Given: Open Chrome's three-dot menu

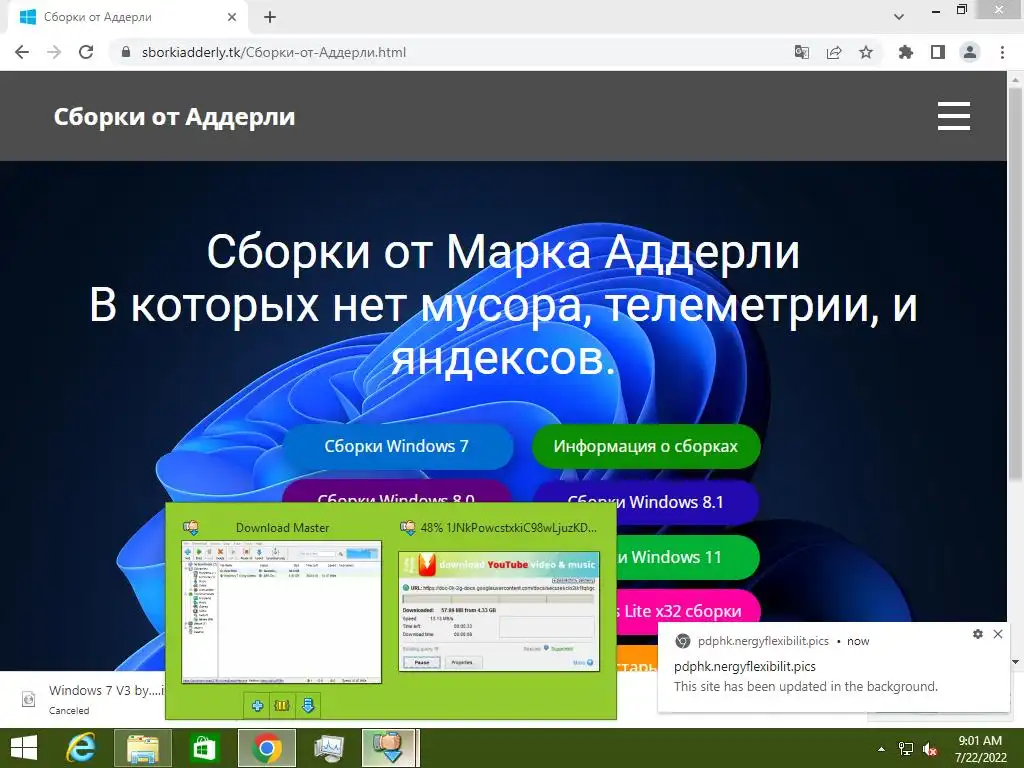Looking at the screenshot, I should pyautogui.click(x=1002, y=52).
